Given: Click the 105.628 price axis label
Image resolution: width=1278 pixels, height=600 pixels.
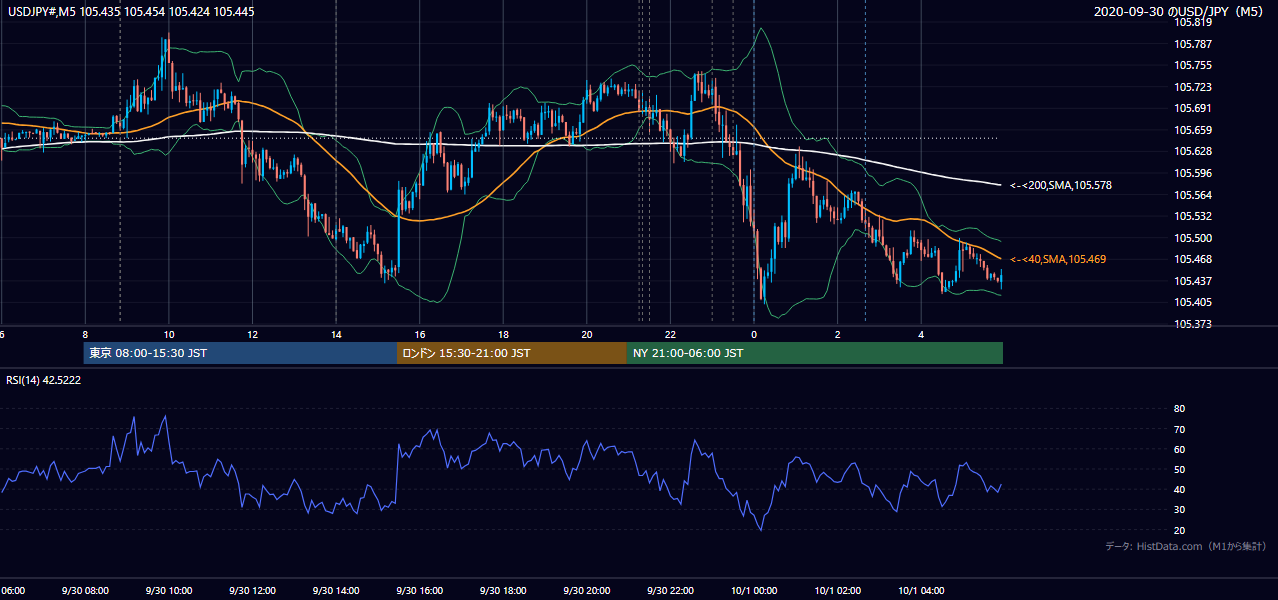Looking at the screenshot, I should click(1194, 152).
